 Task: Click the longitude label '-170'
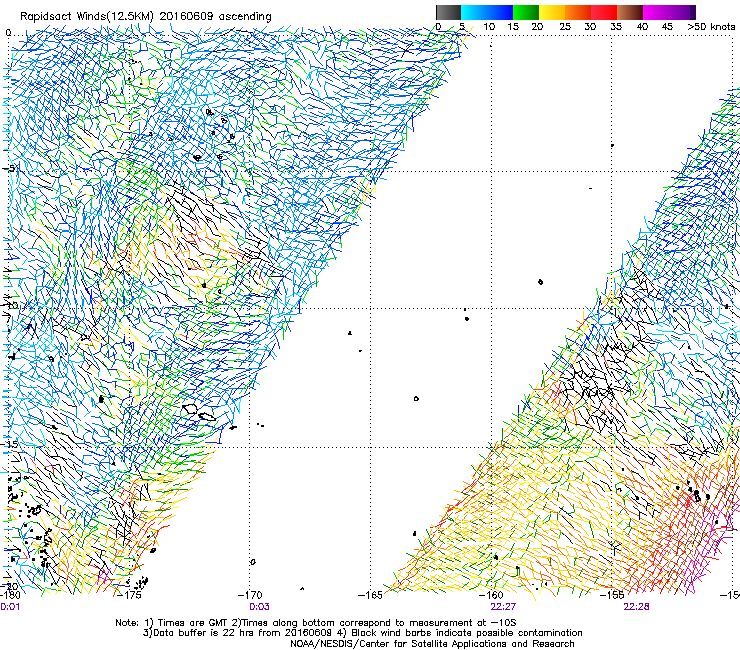(250, 595)
